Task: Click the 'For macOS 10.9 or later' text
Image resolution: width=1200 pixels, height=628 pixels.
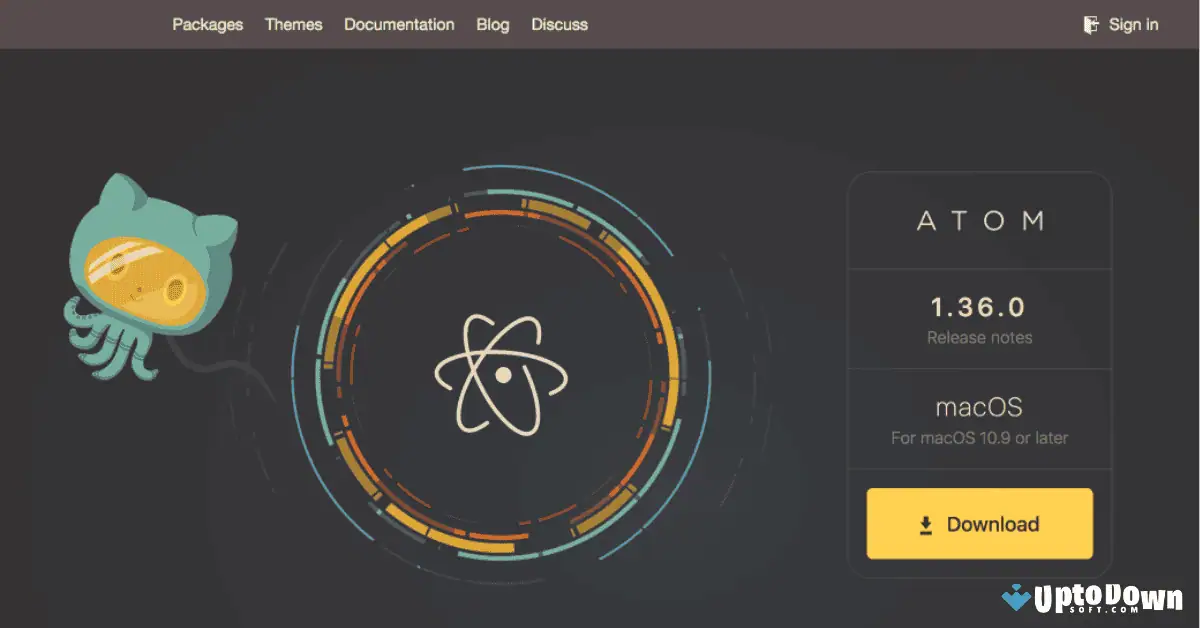Action: [x=978, y=437]
